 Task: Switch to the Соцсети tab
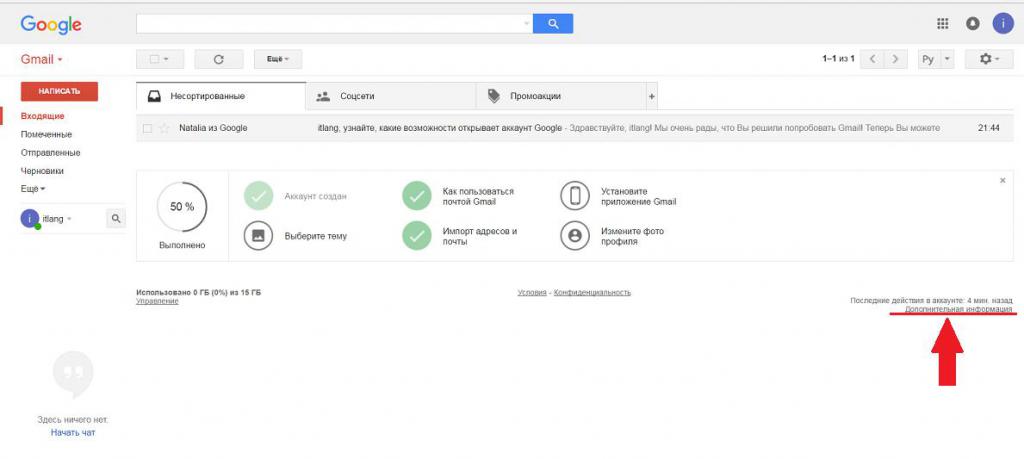(x=391, y=96)
